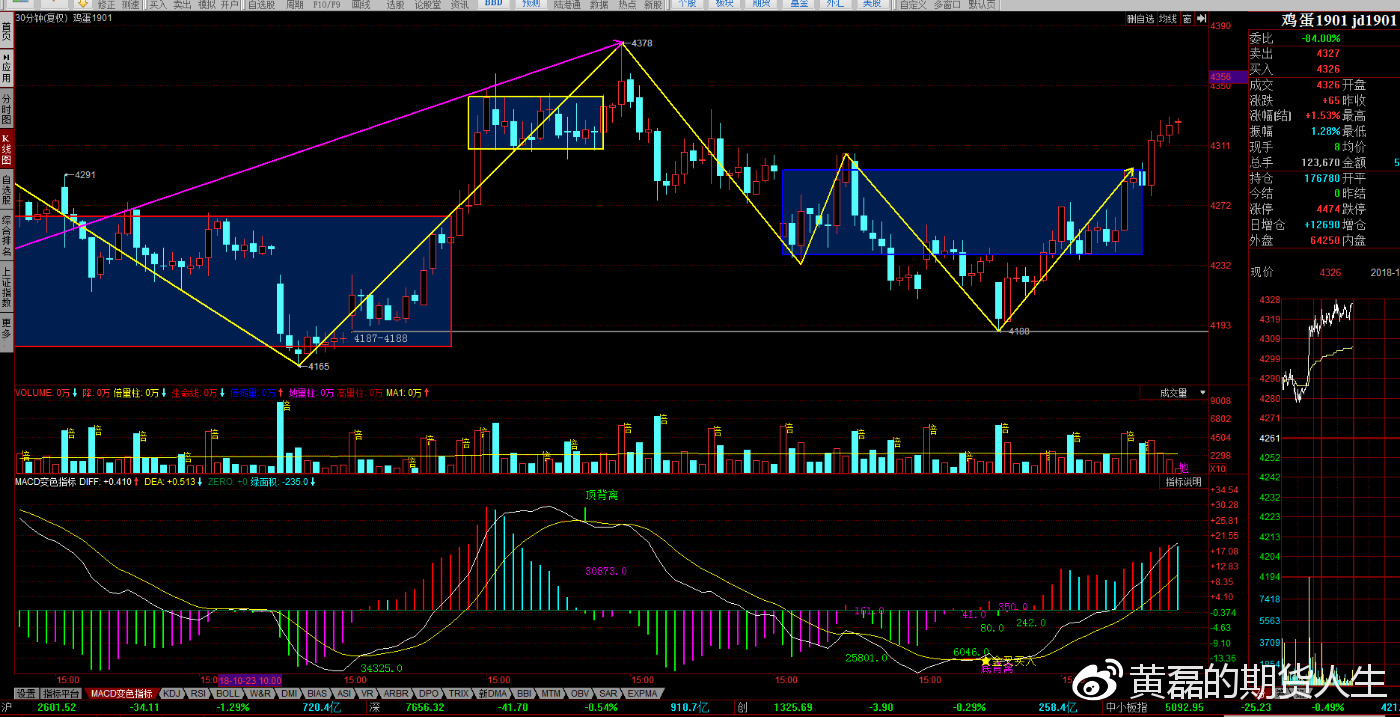This screenshot has width=1400, height=717.
Task: Open the 成交量 indicator dropdown arrow
Action: (1202, 393)
